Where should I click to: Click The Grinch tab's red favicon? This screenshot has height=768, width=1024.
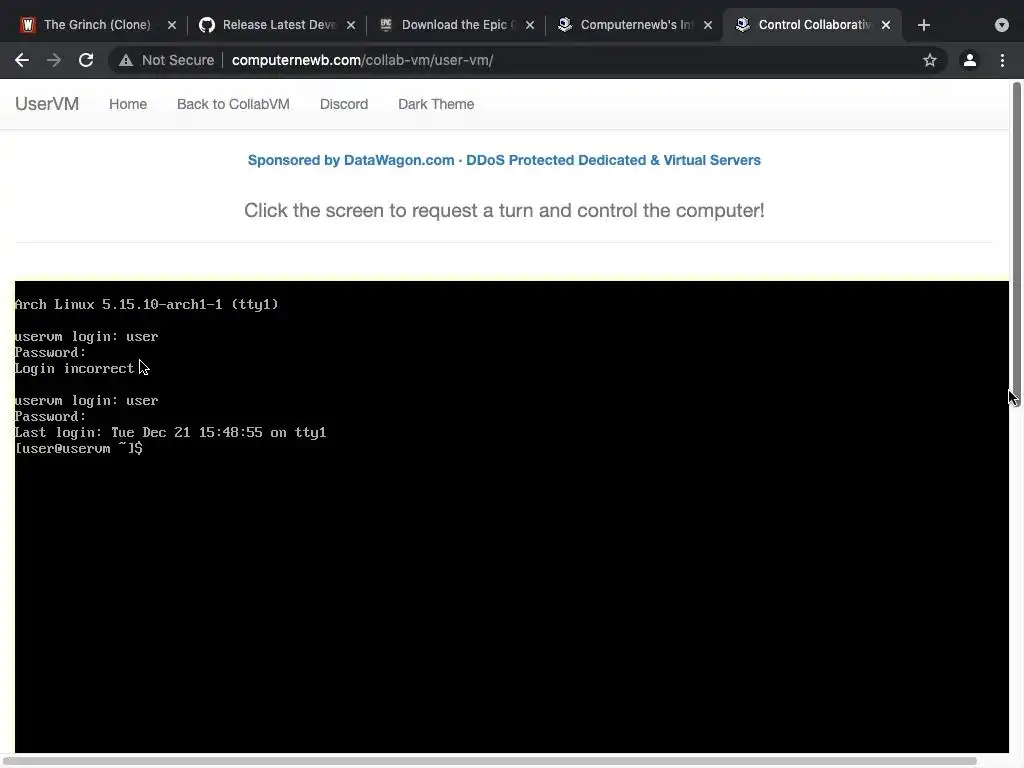tap(27, 25)
